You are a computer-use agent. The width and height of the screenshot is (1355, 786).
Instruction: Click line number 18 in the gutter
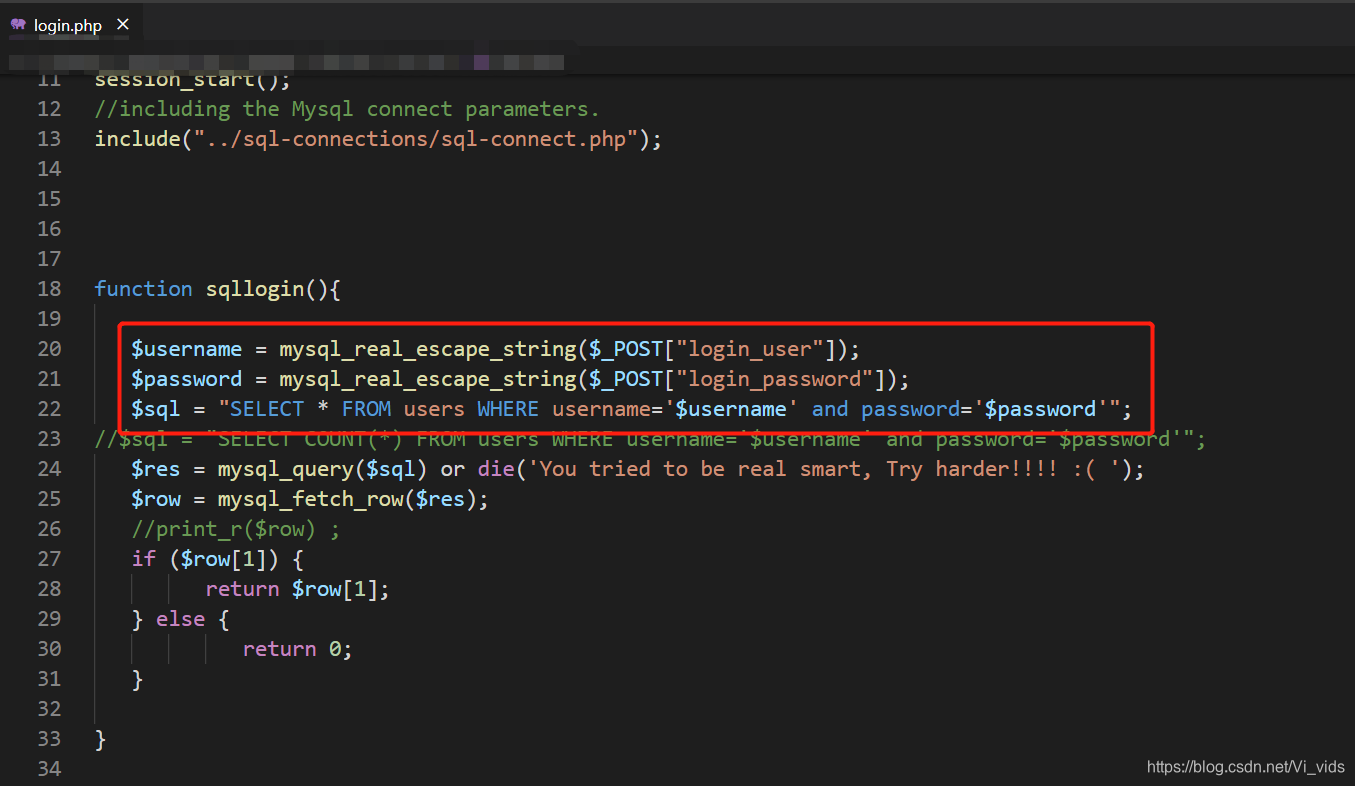click(x=49, y=289)
